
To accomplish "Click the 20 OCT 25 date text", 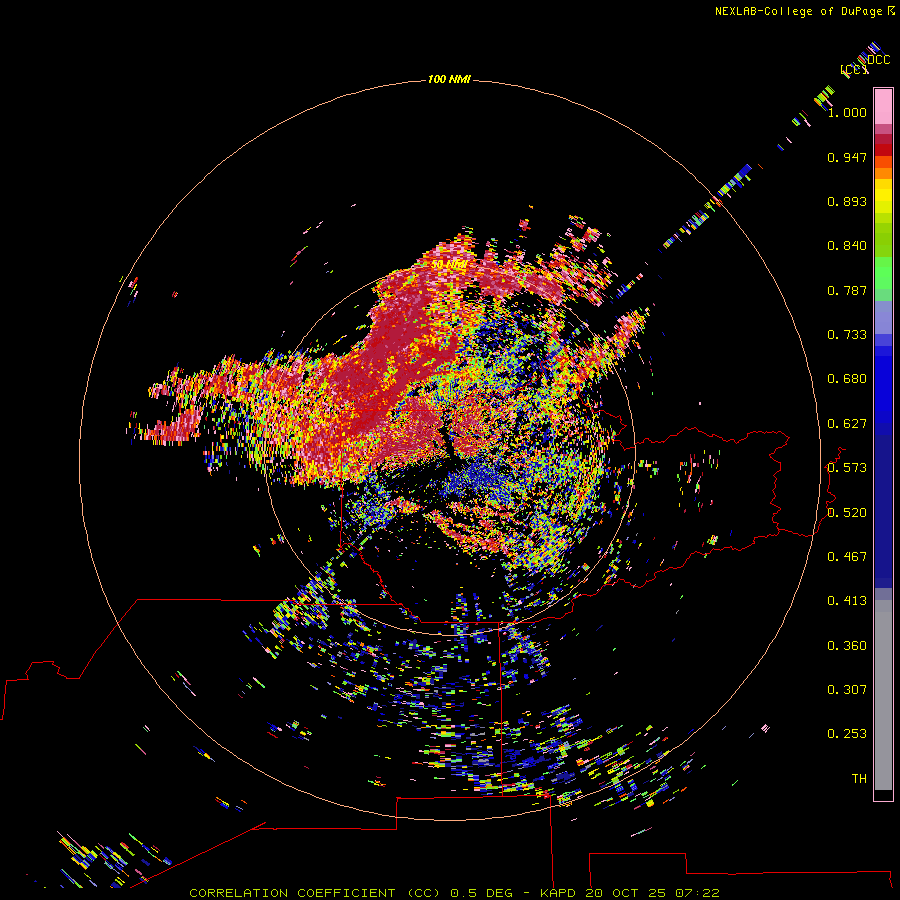I will pyautogui.click(x=627, y=893).
